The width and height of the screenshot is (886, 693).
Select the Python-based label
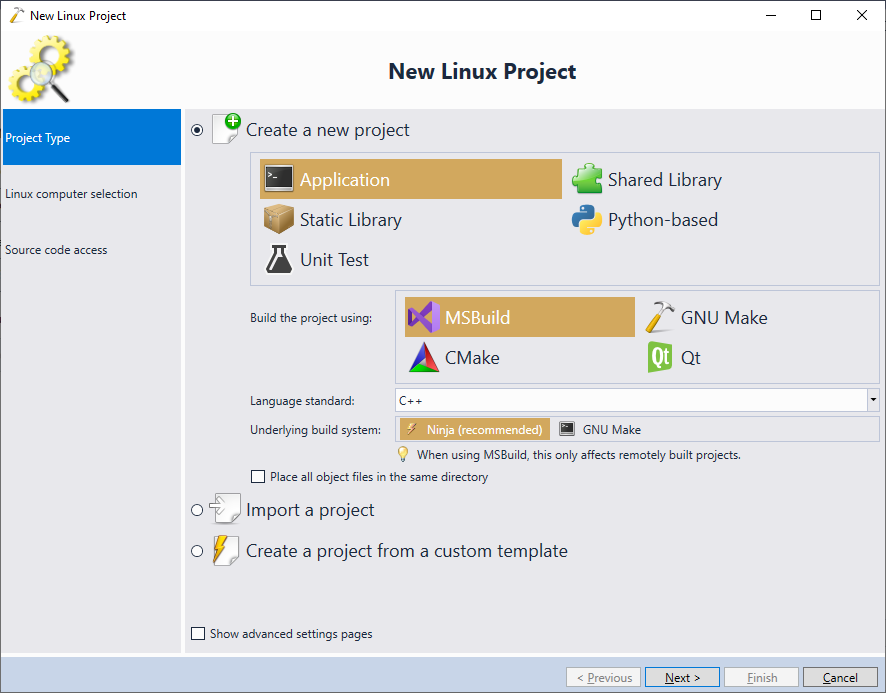coord(663,219)
